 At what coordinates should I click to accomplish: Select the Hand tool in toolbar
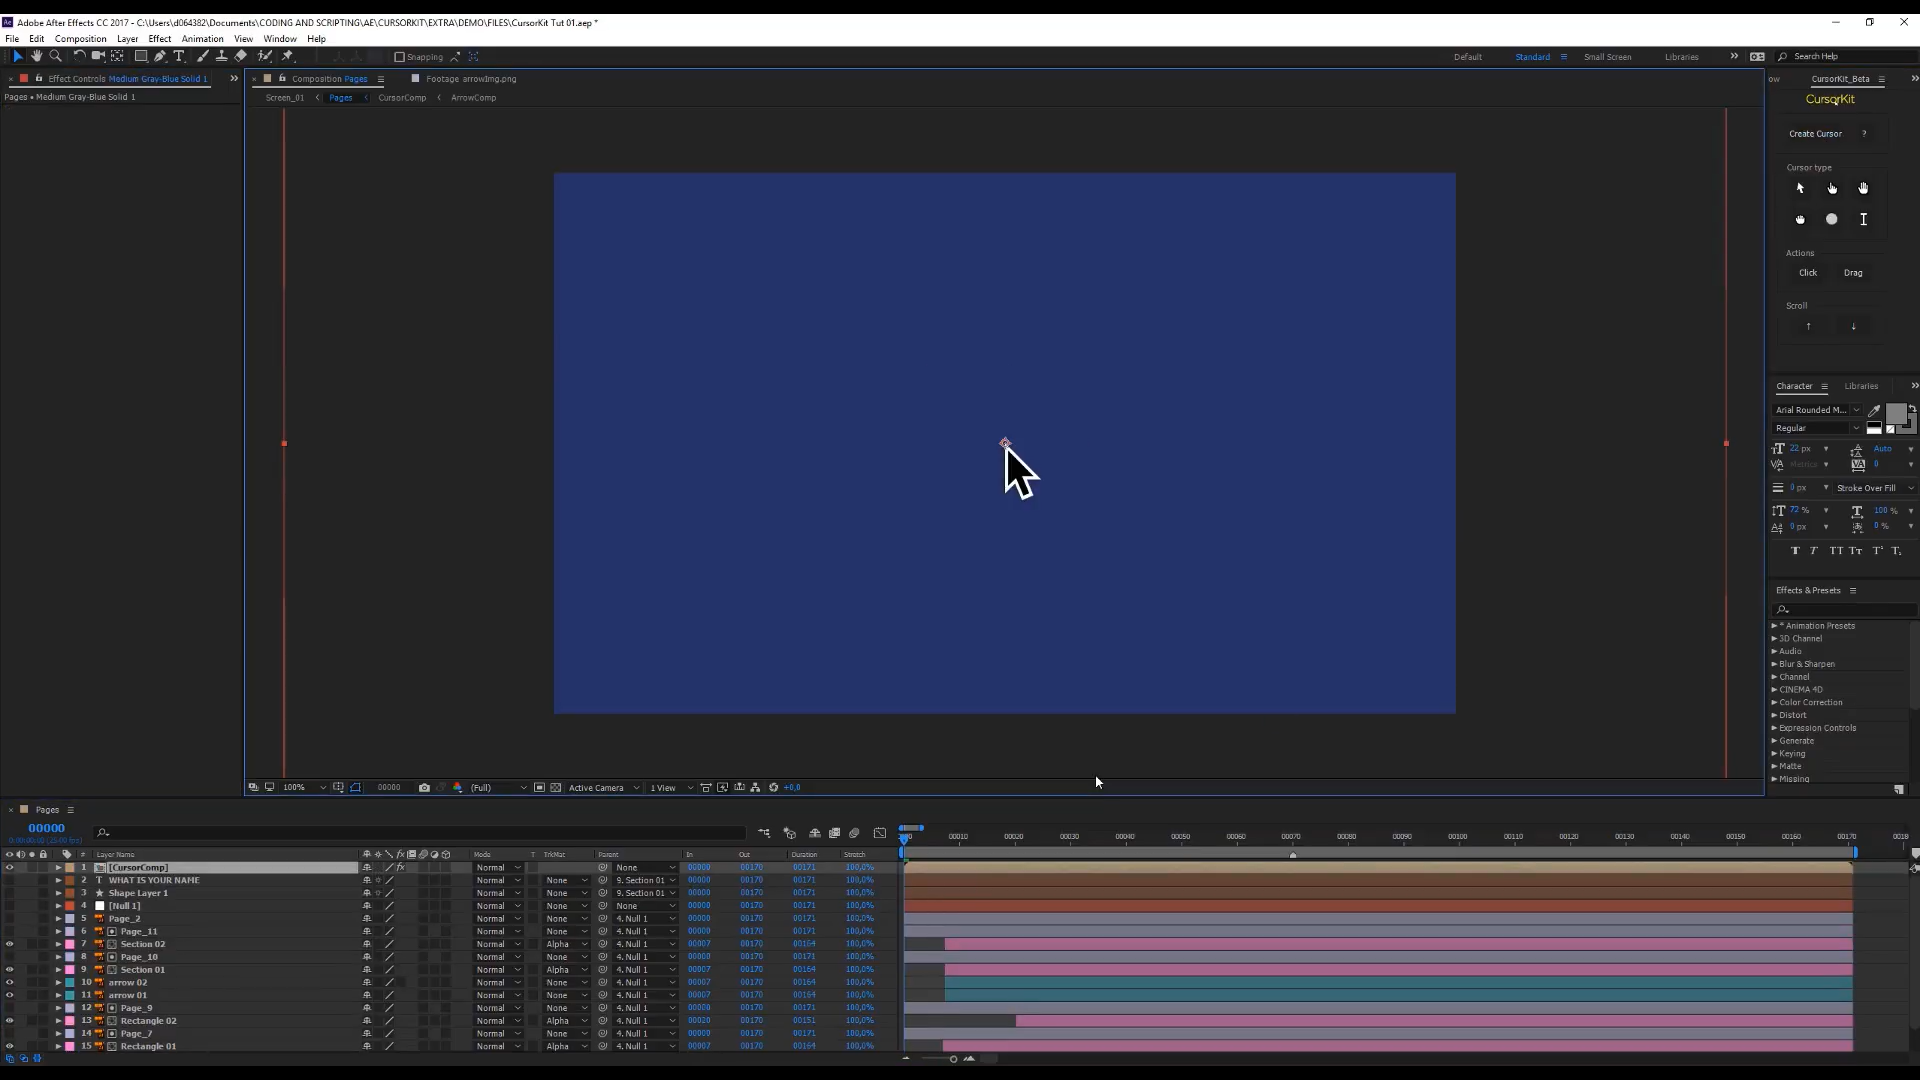coord(36,56)
